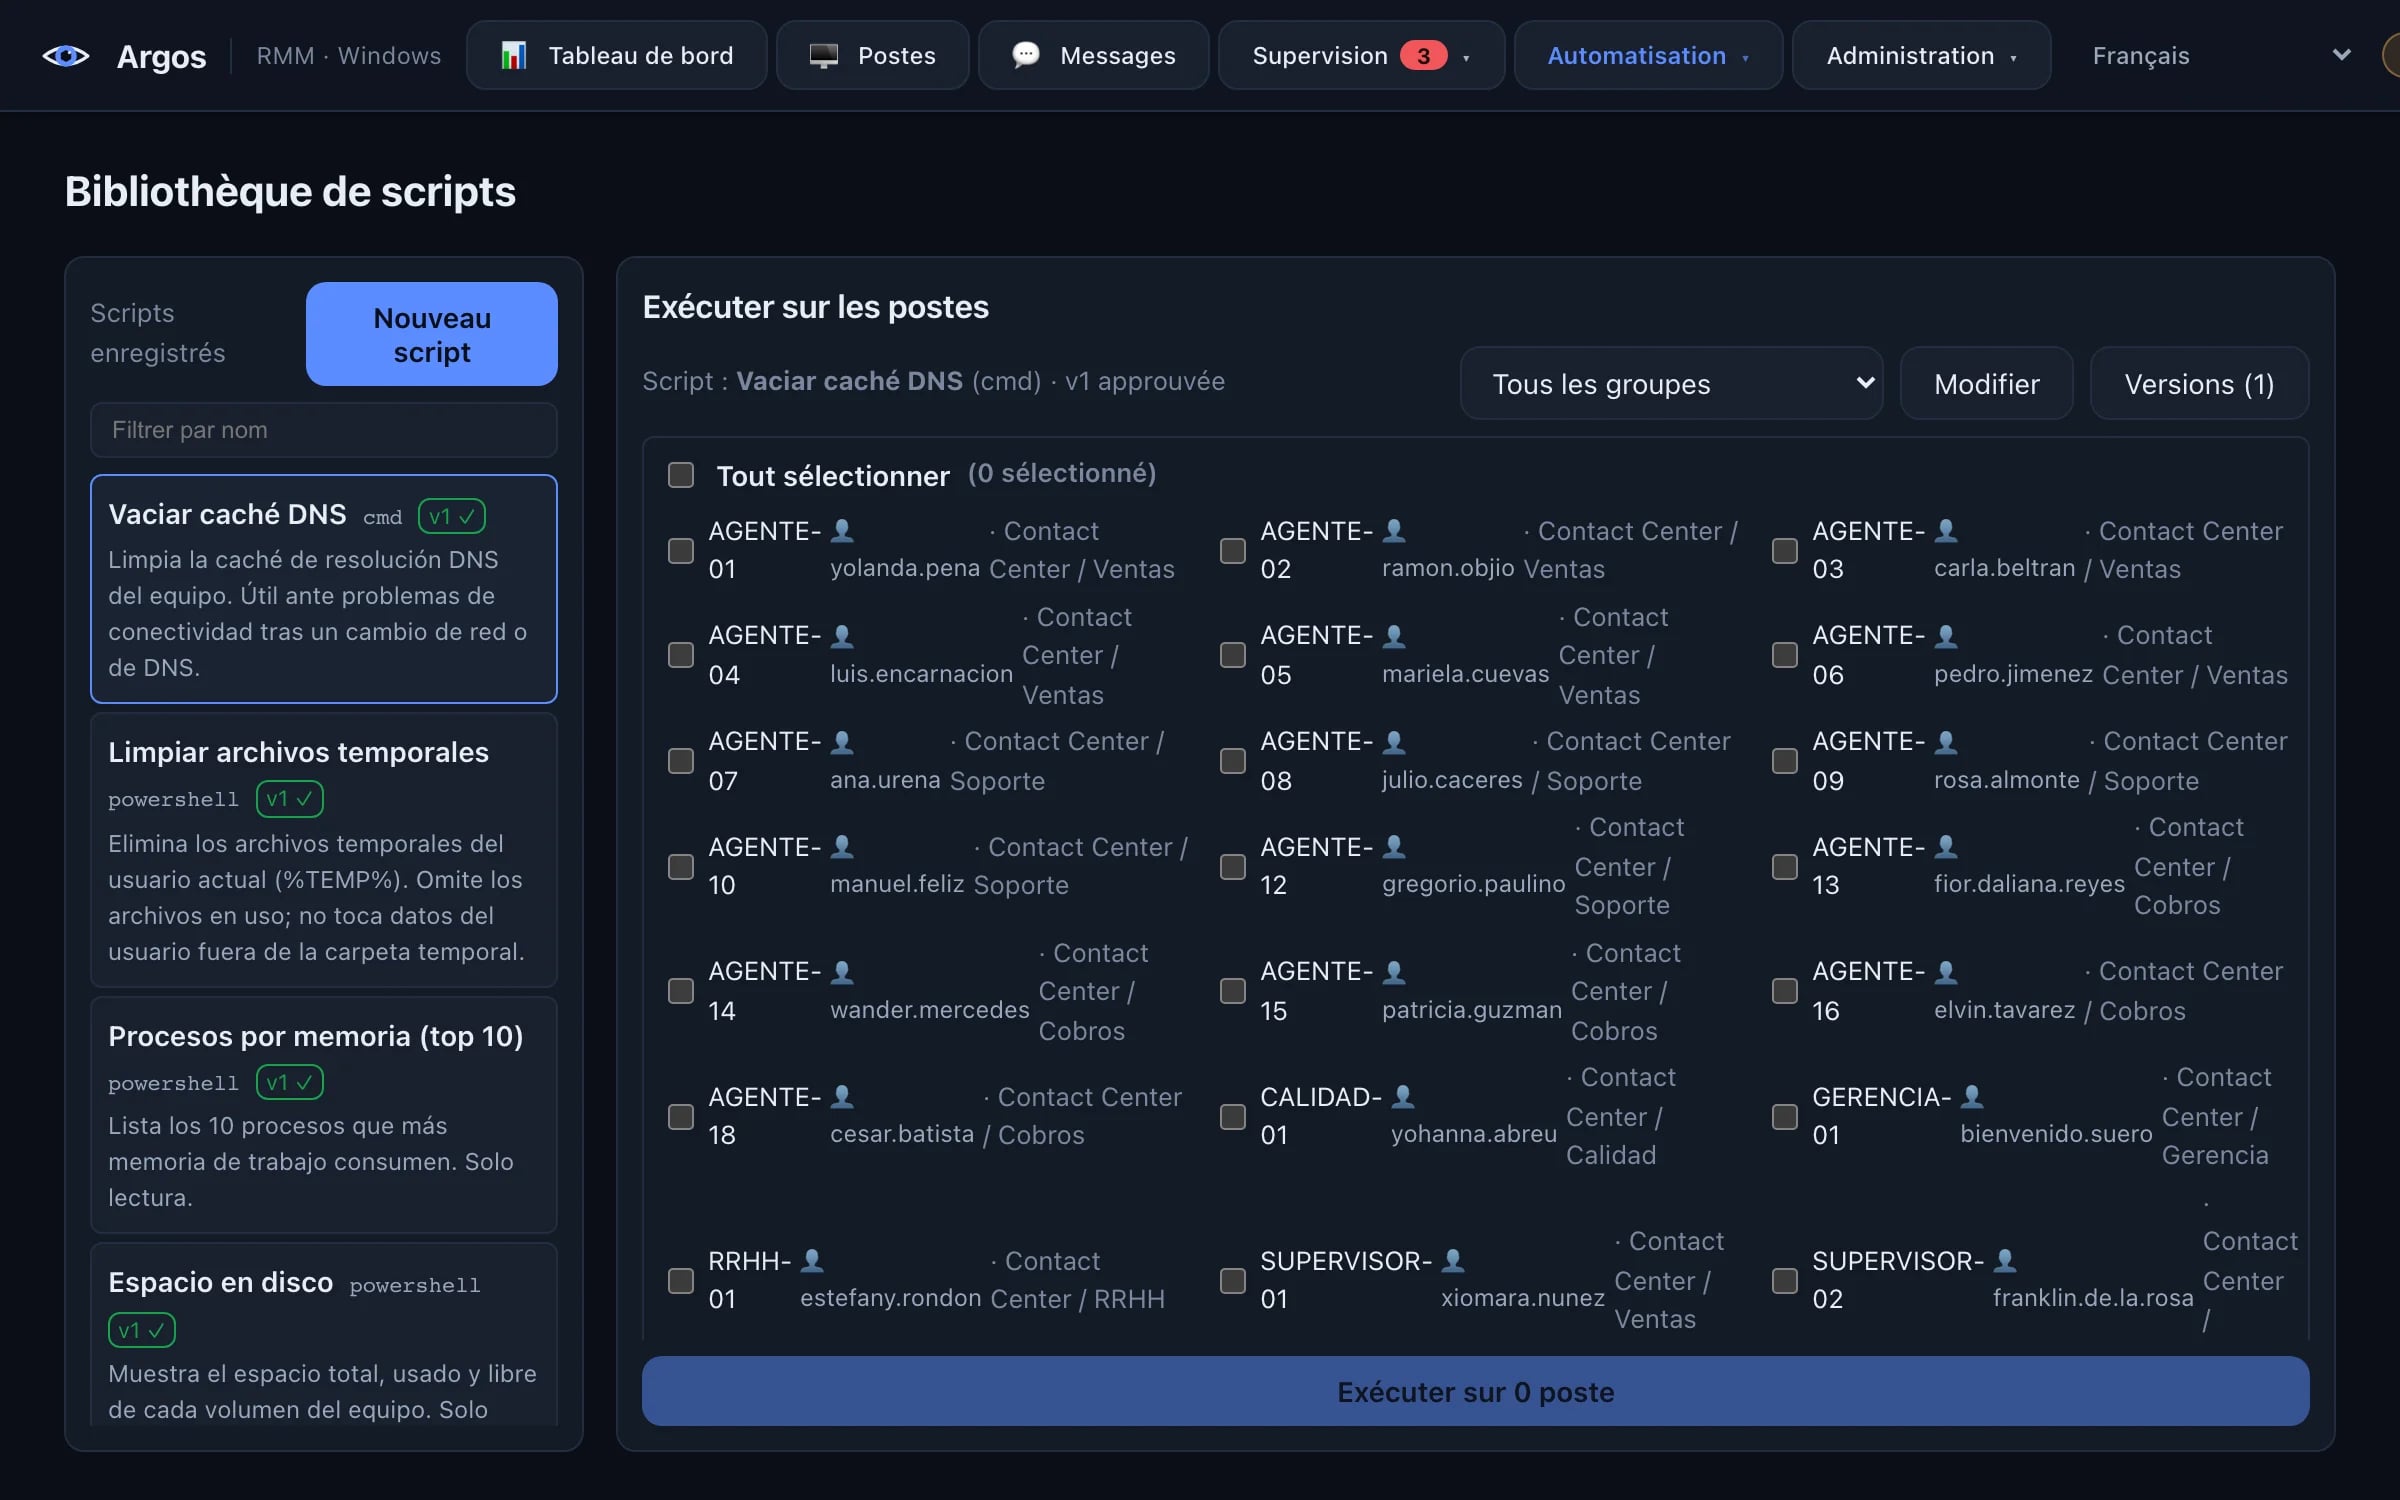Select the Procesos por memoria (top 10) script
Viewport: 2400px width, 1500px height.
tap(324, 1115)
